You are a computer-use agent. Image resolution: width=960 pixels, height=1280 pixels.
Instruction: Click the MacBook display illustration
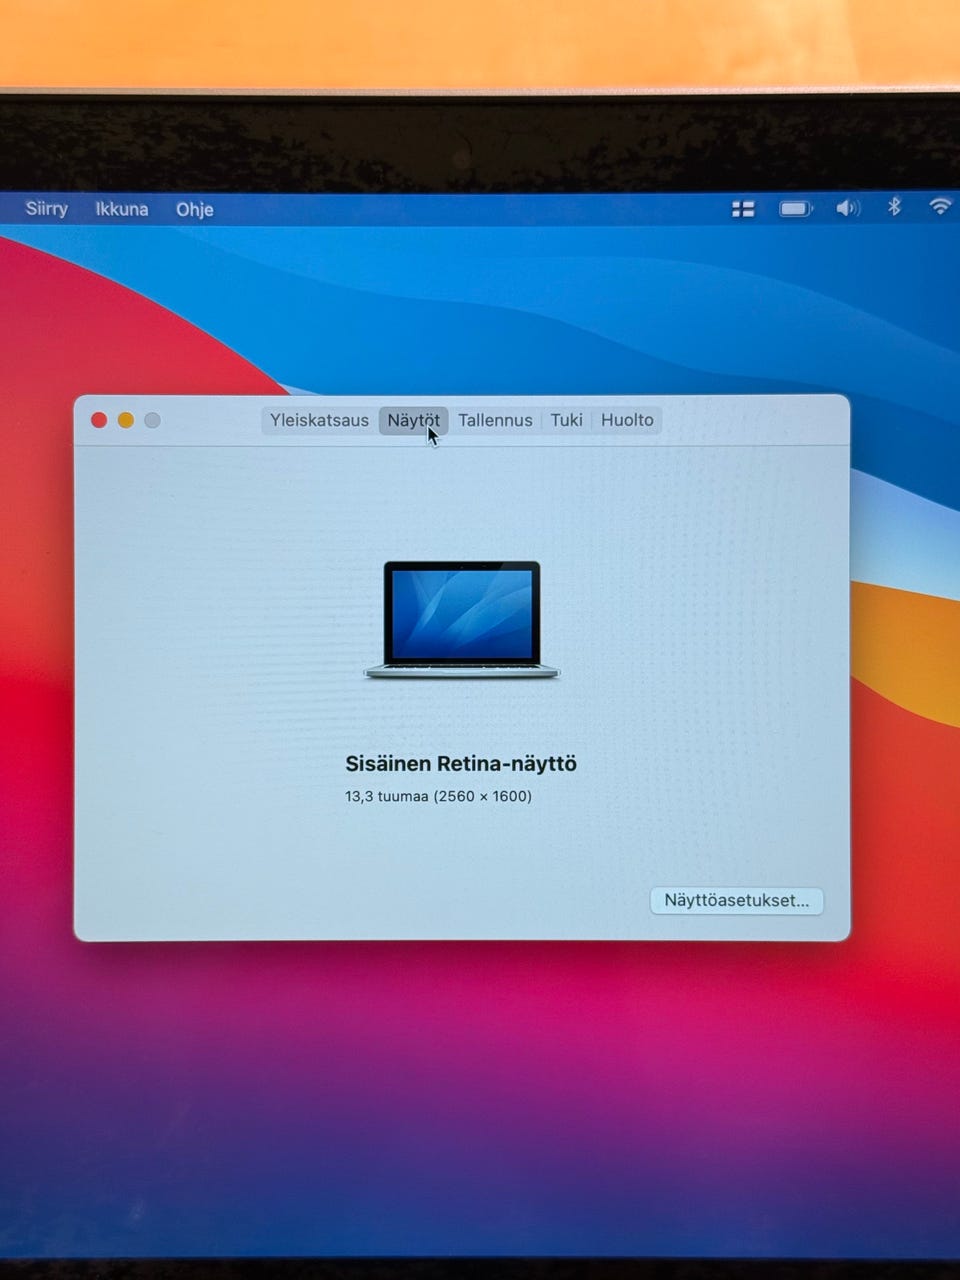point(461,620)
